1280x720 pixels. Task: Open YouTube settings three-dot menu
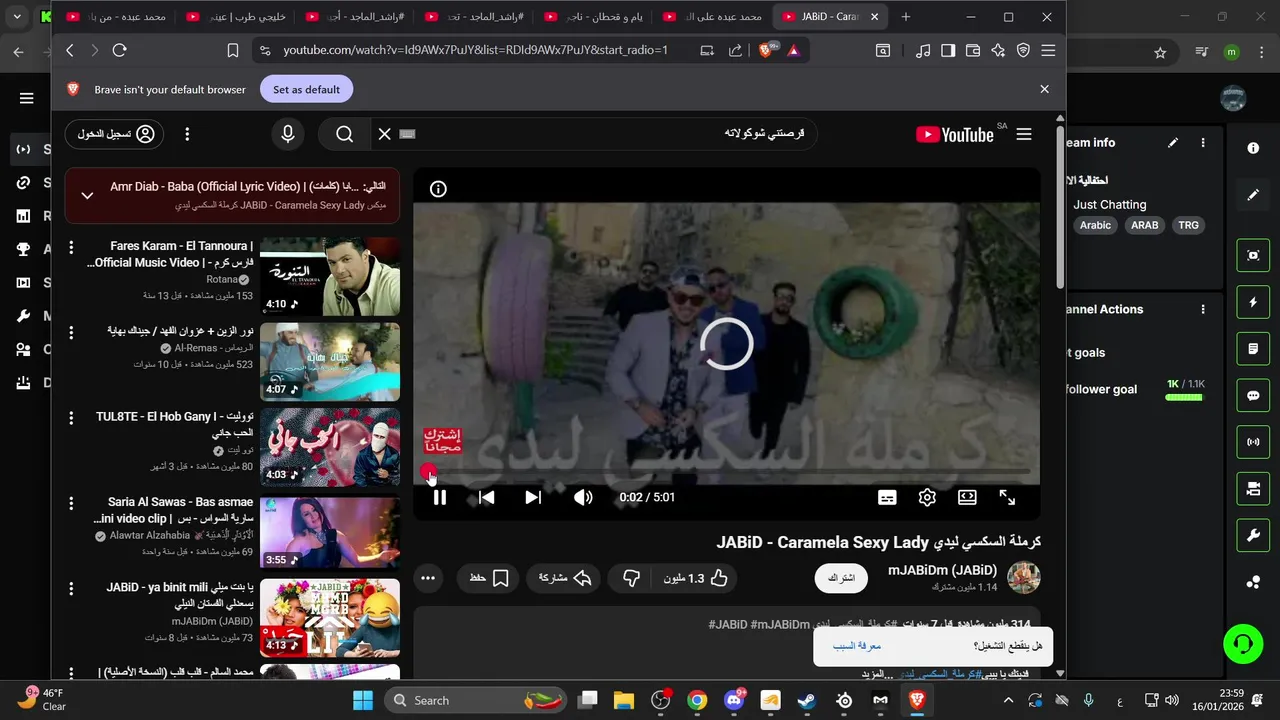(x=187, y=134)
